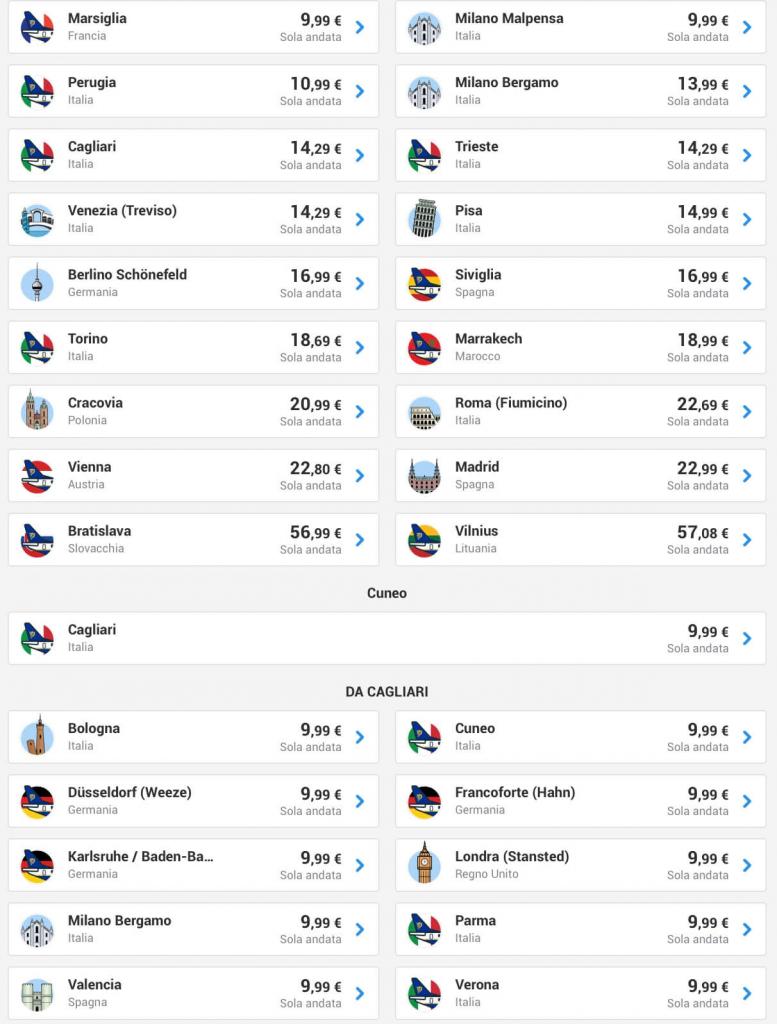Select the Karlsruhe / Baden-Ba… flight card
Screen dimensions: 777x1024
193,865
